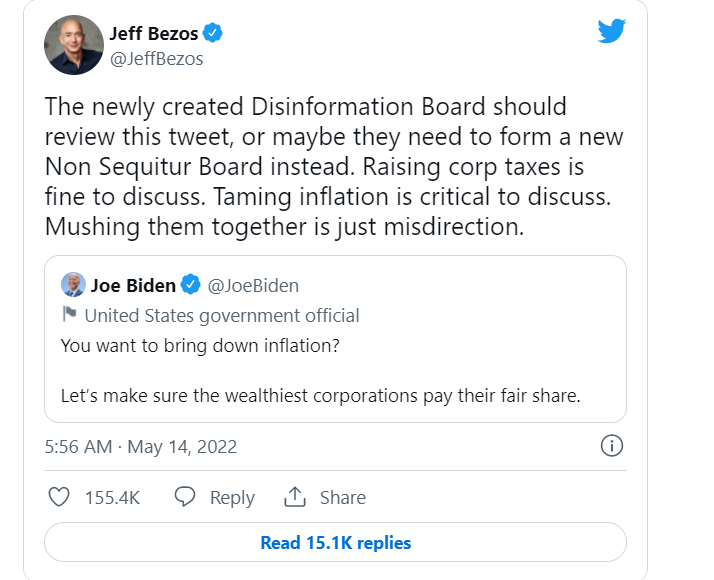Like the tweet with heart icon
This screenshot has width=714, height=580.
60,497
